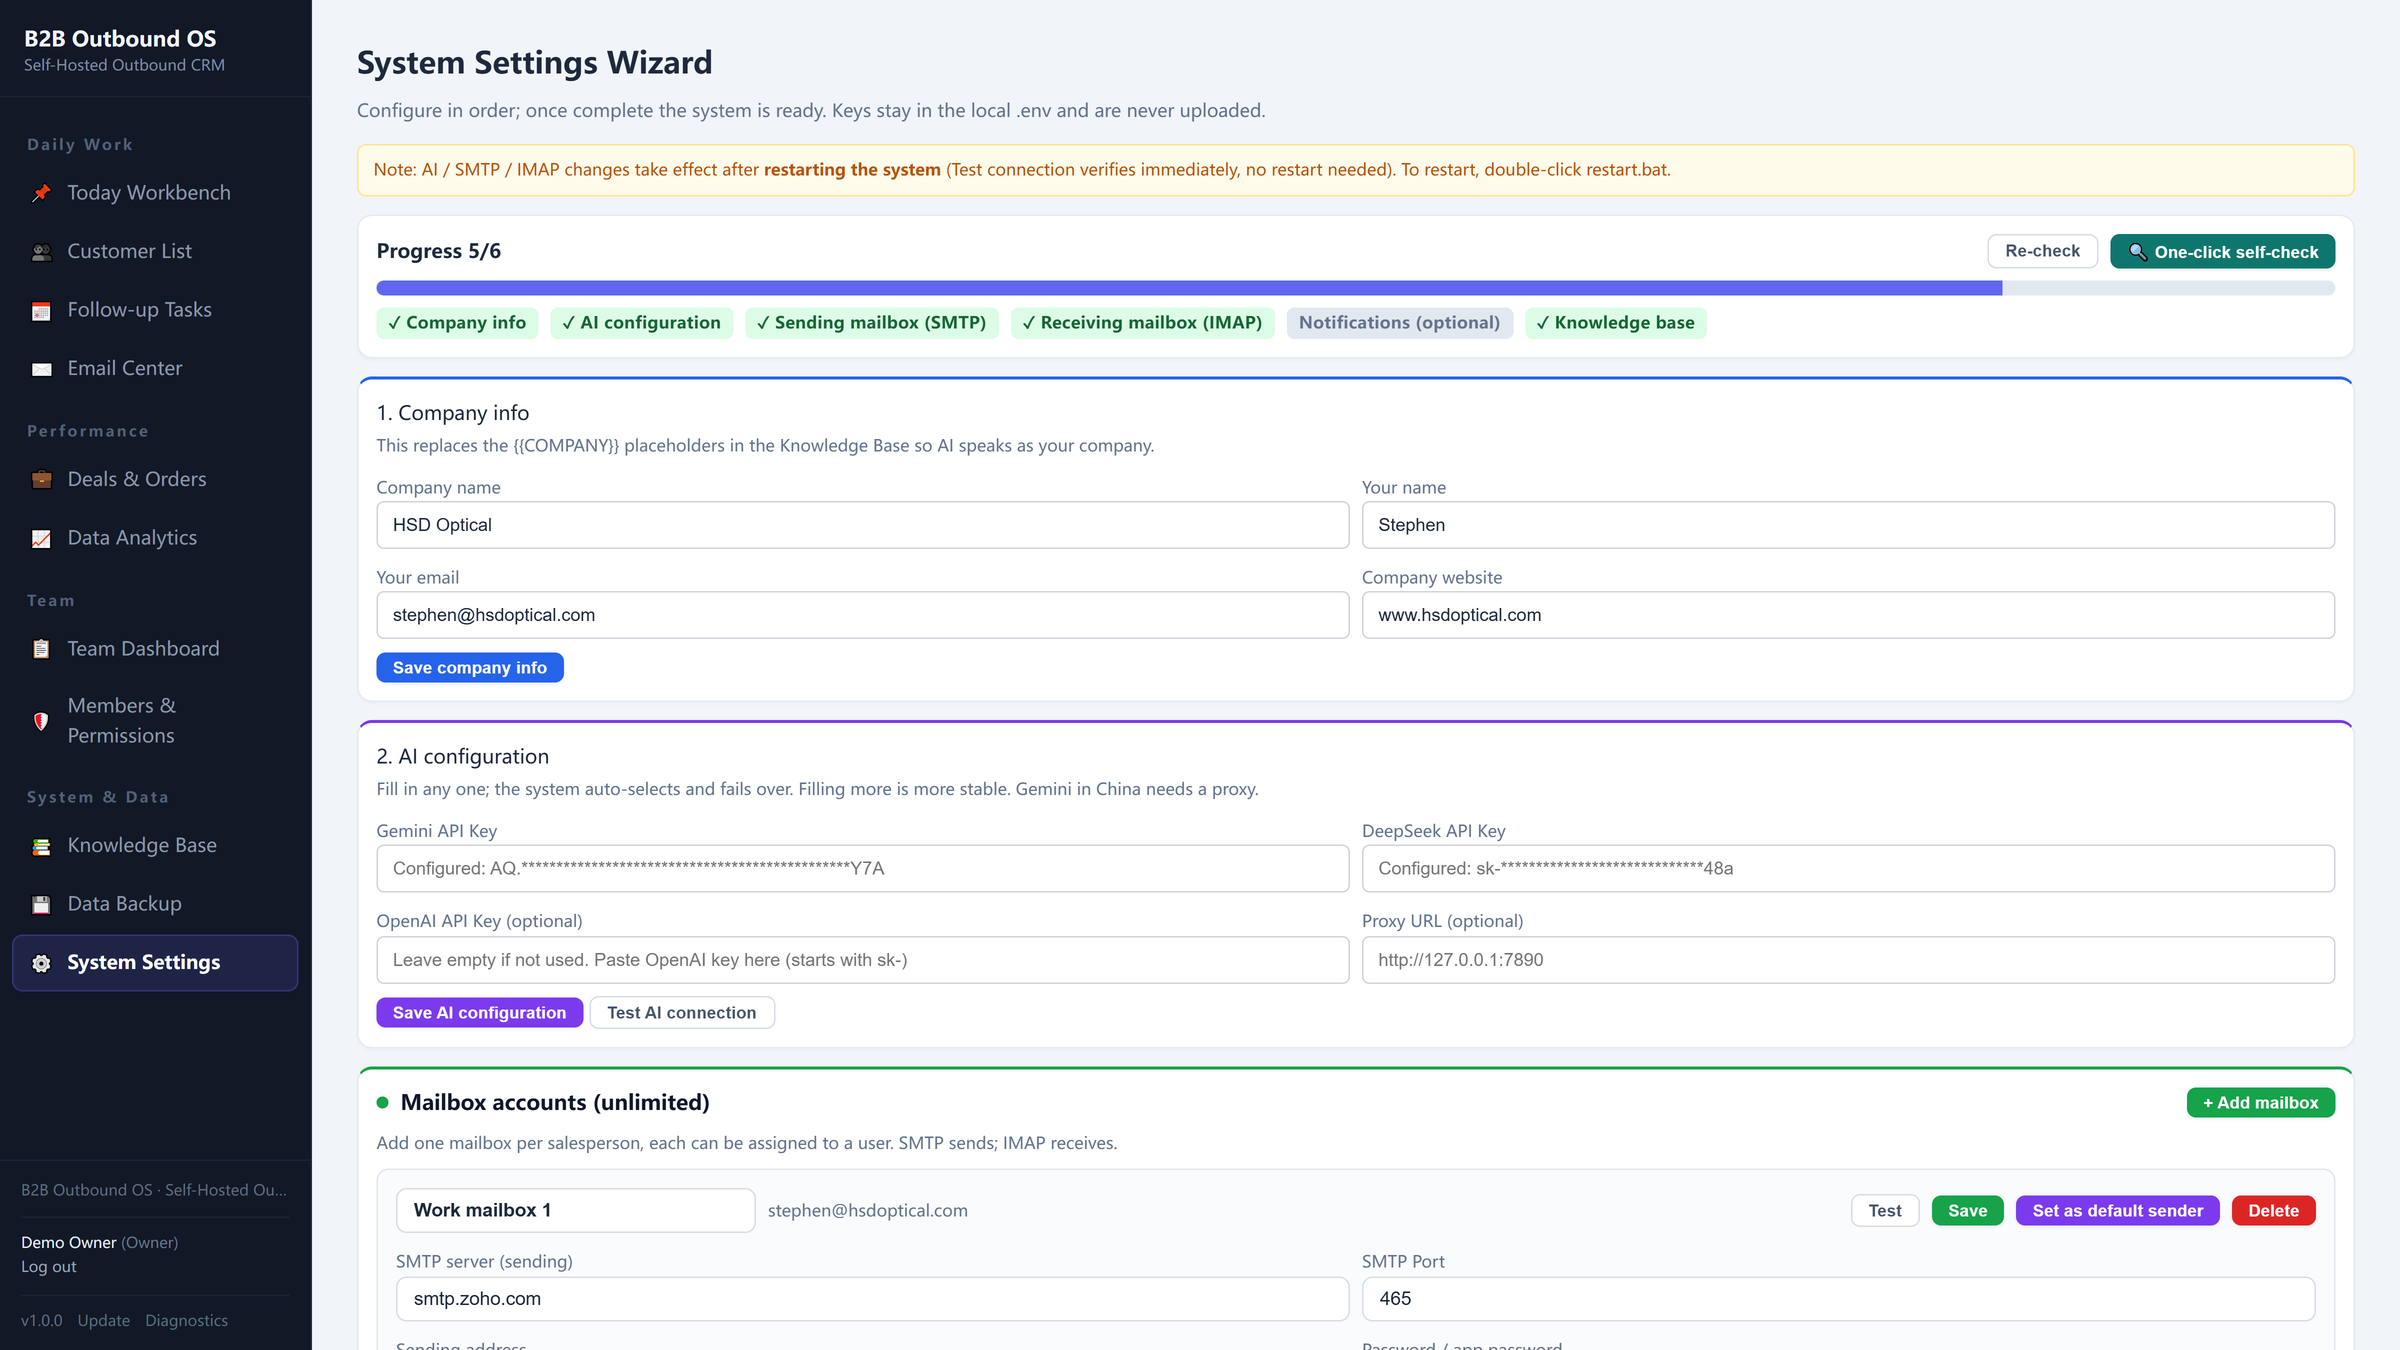Save AI configuration
Viewport: 2400px width, 1350px height.
[479, 1013]
